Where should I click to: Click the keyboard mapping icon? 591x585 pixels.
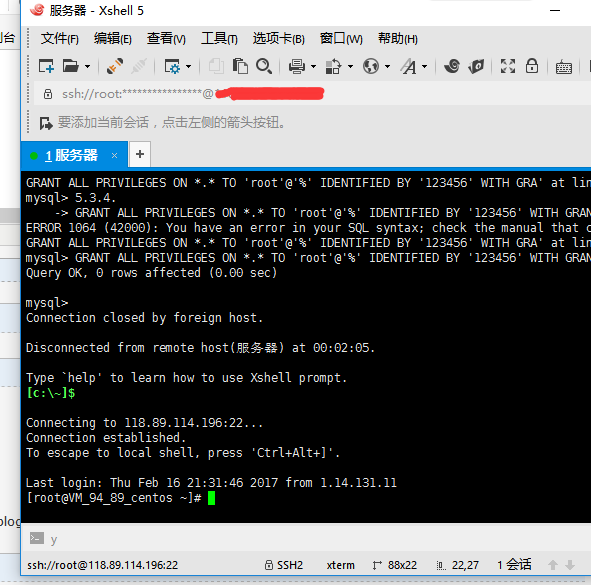(x=564, y=67)
